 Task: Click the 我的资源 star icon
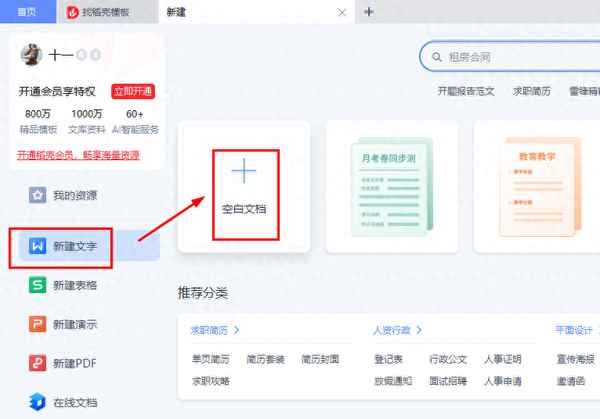(x=38, y=195)
